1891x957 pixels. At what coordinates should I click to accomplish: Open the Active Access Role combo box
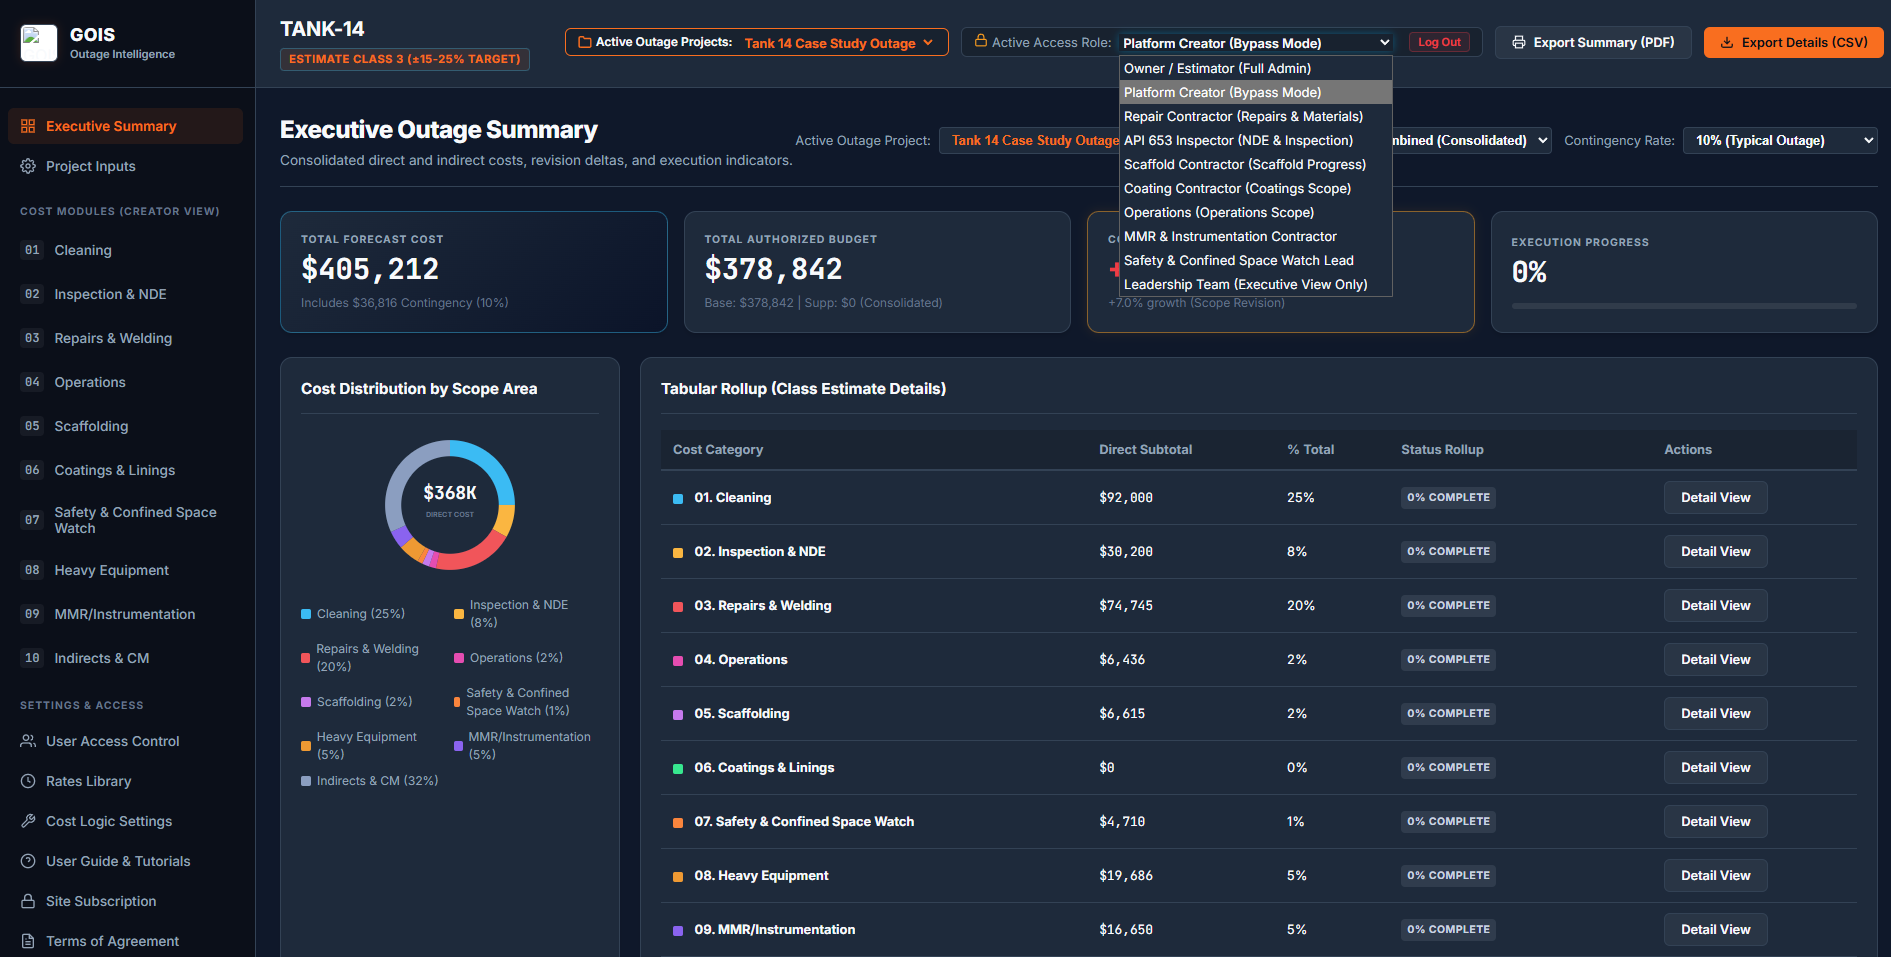tap(1255, 43)
